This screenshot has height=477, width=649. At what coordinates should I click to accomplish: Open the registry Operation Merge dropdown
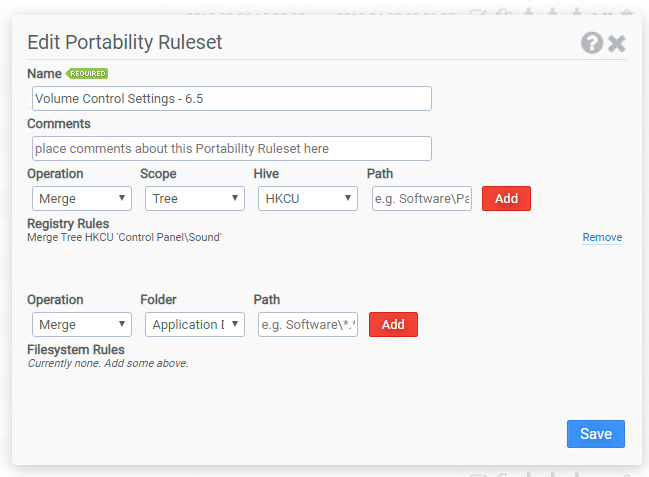pyautogui.click(x=82, y=199)
